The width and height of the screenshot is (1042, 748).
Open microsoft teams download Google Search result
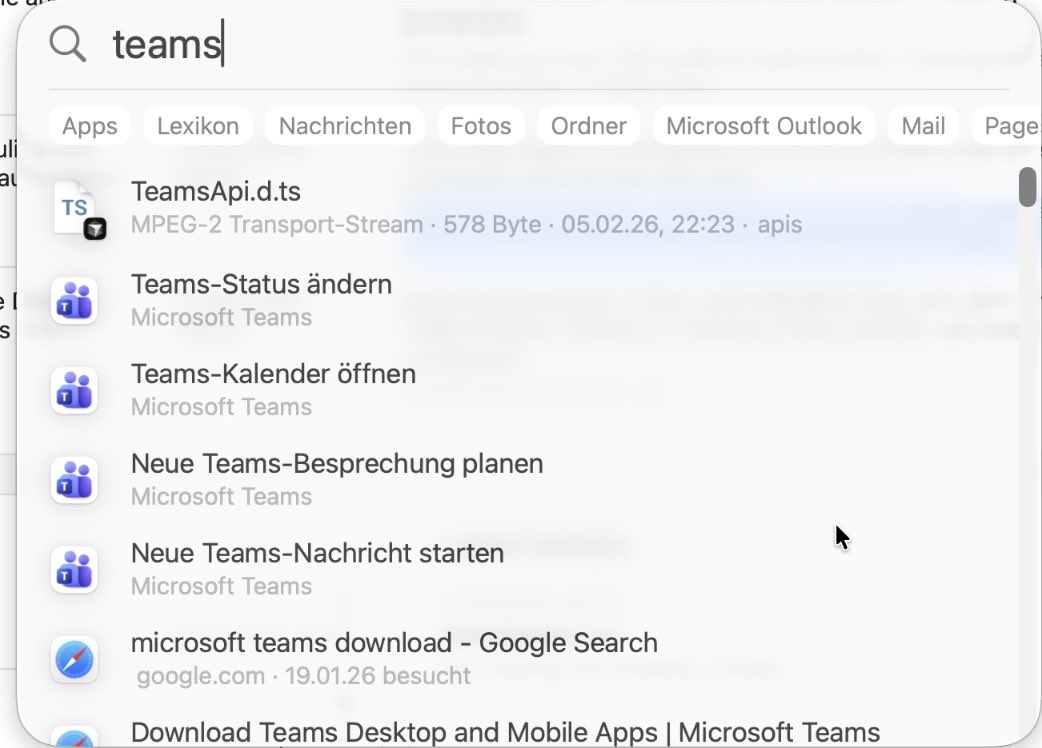point(528,659)
